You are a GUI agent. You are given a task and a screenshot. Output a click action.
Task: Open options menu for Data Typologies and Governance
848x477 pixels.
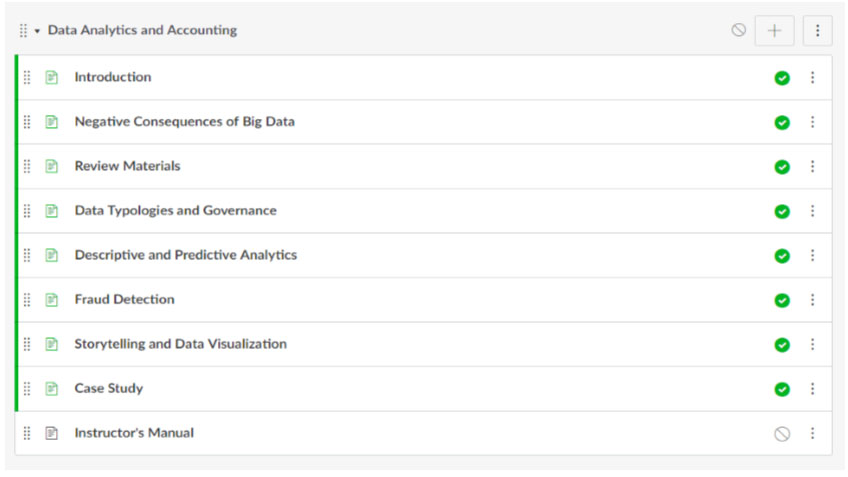(812, 211)
